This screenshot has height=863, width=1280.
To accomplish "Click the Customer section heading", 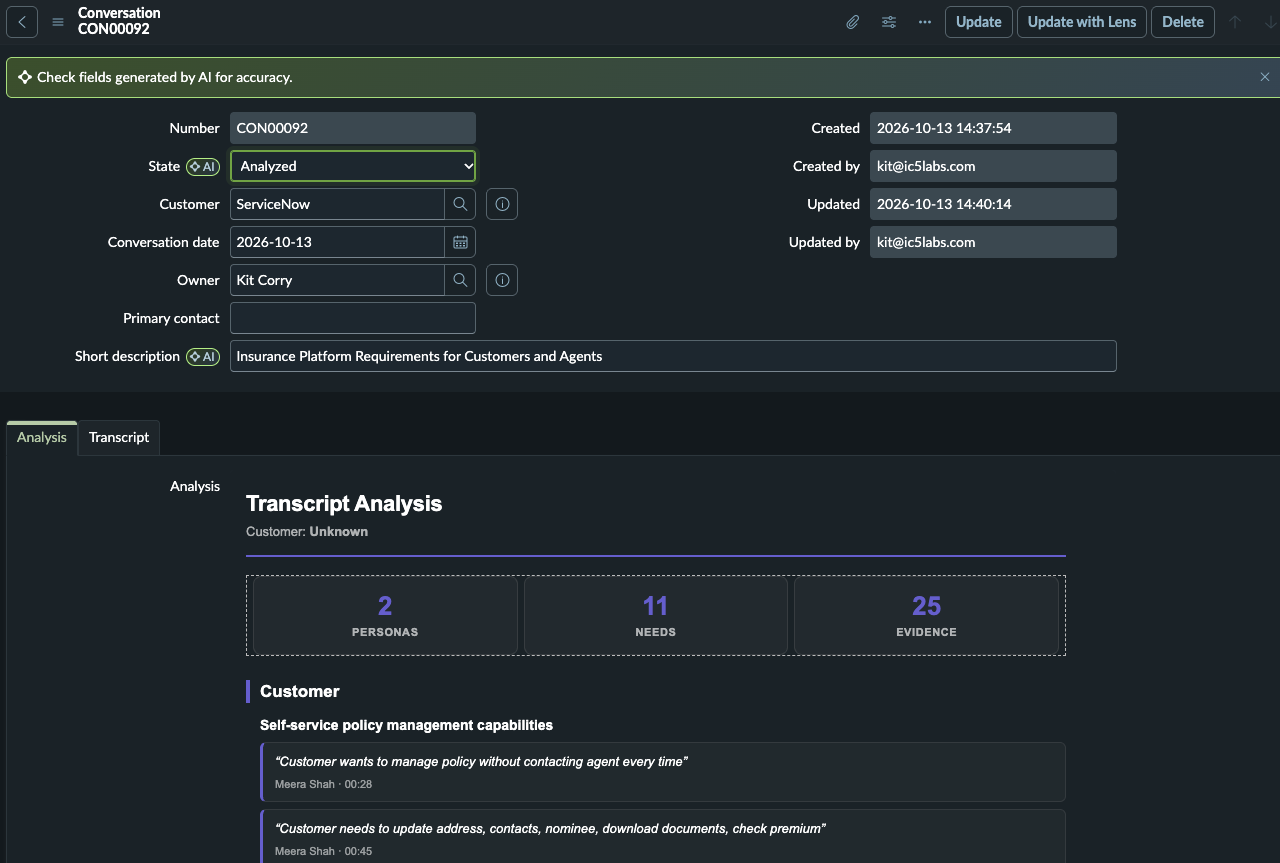I will pyautogui.click(x=300, y=691).
